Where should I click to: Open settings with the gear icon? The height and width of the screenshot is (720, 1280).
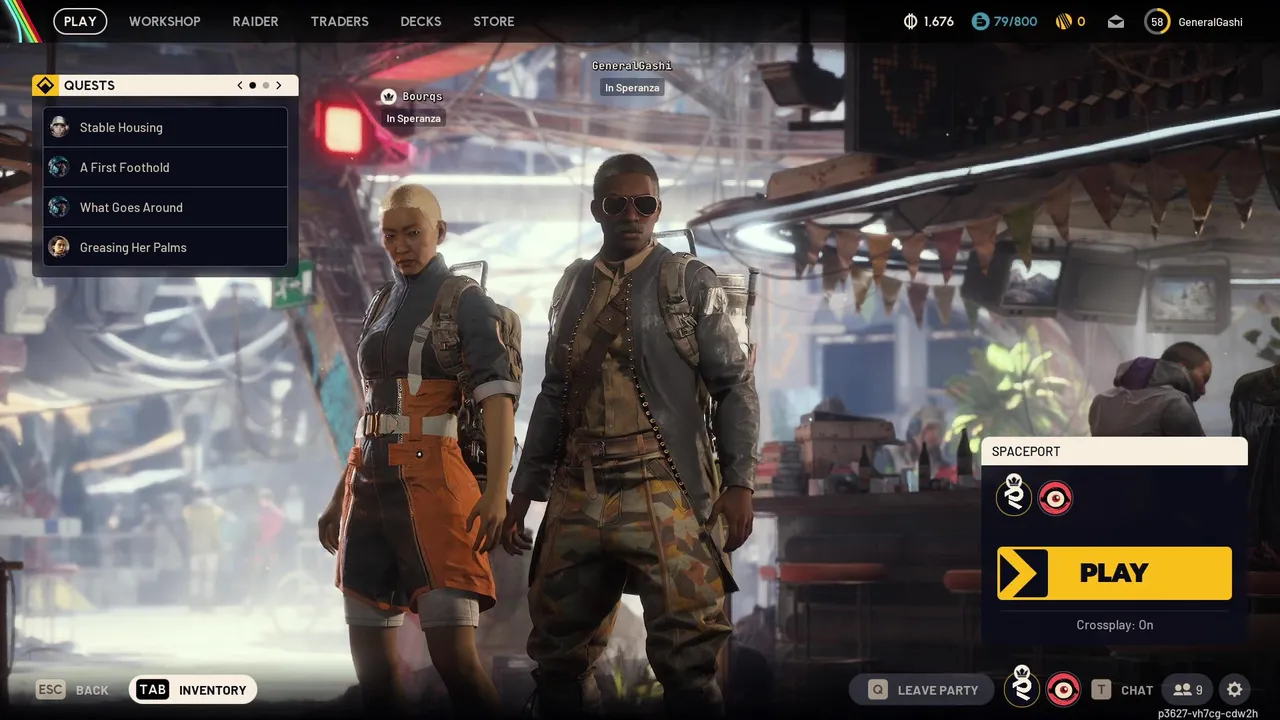1234,689
